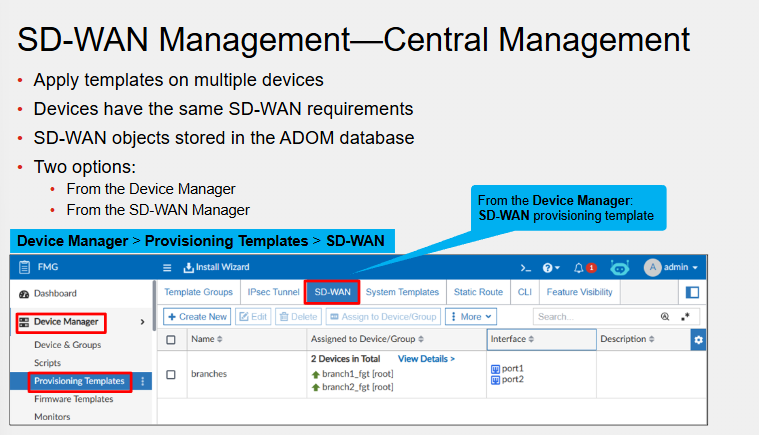759x435 pixels.
Task: Expand the Device Manager chevron
Action: pos(142,322)
